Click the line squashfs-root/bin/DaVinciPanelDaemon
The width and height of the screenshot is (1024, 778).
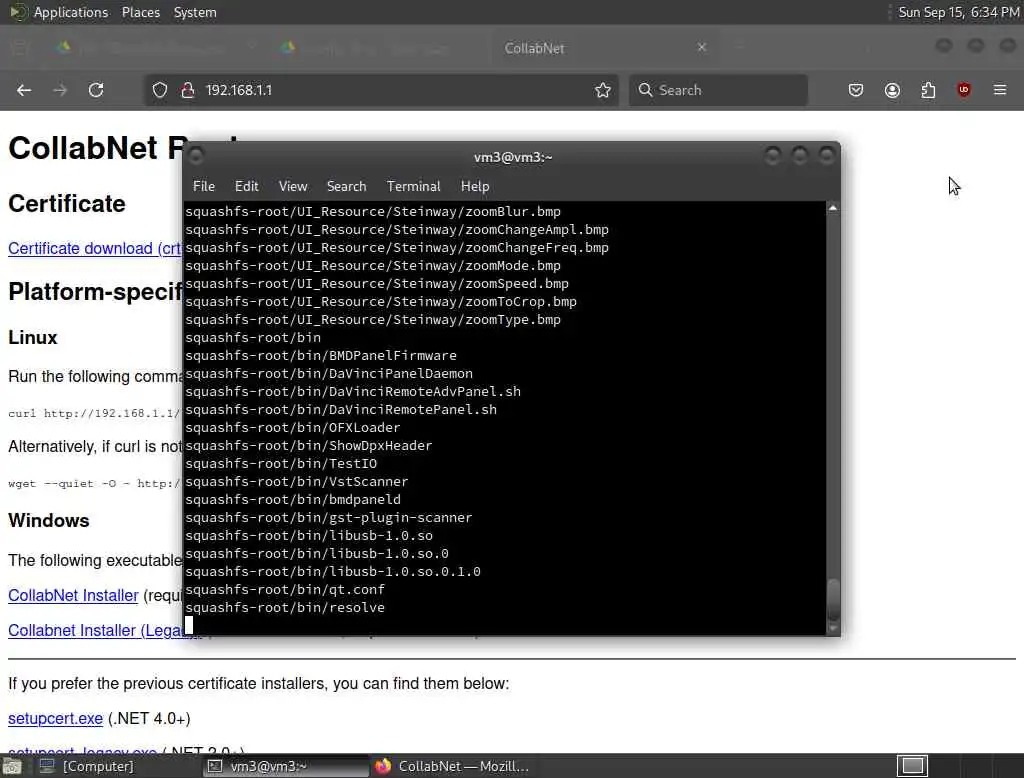328,374
